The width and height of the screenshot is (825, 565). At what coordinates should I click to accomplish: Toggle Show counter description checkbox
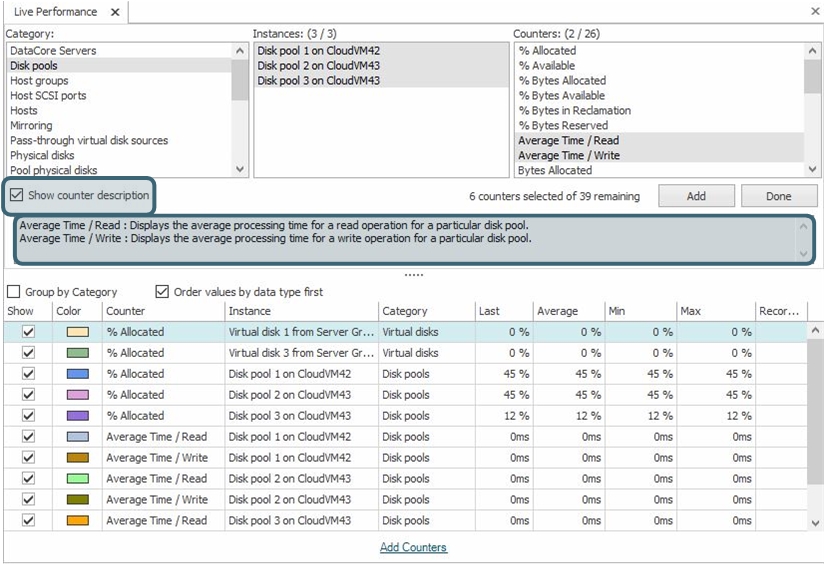[x=17, y=195]
